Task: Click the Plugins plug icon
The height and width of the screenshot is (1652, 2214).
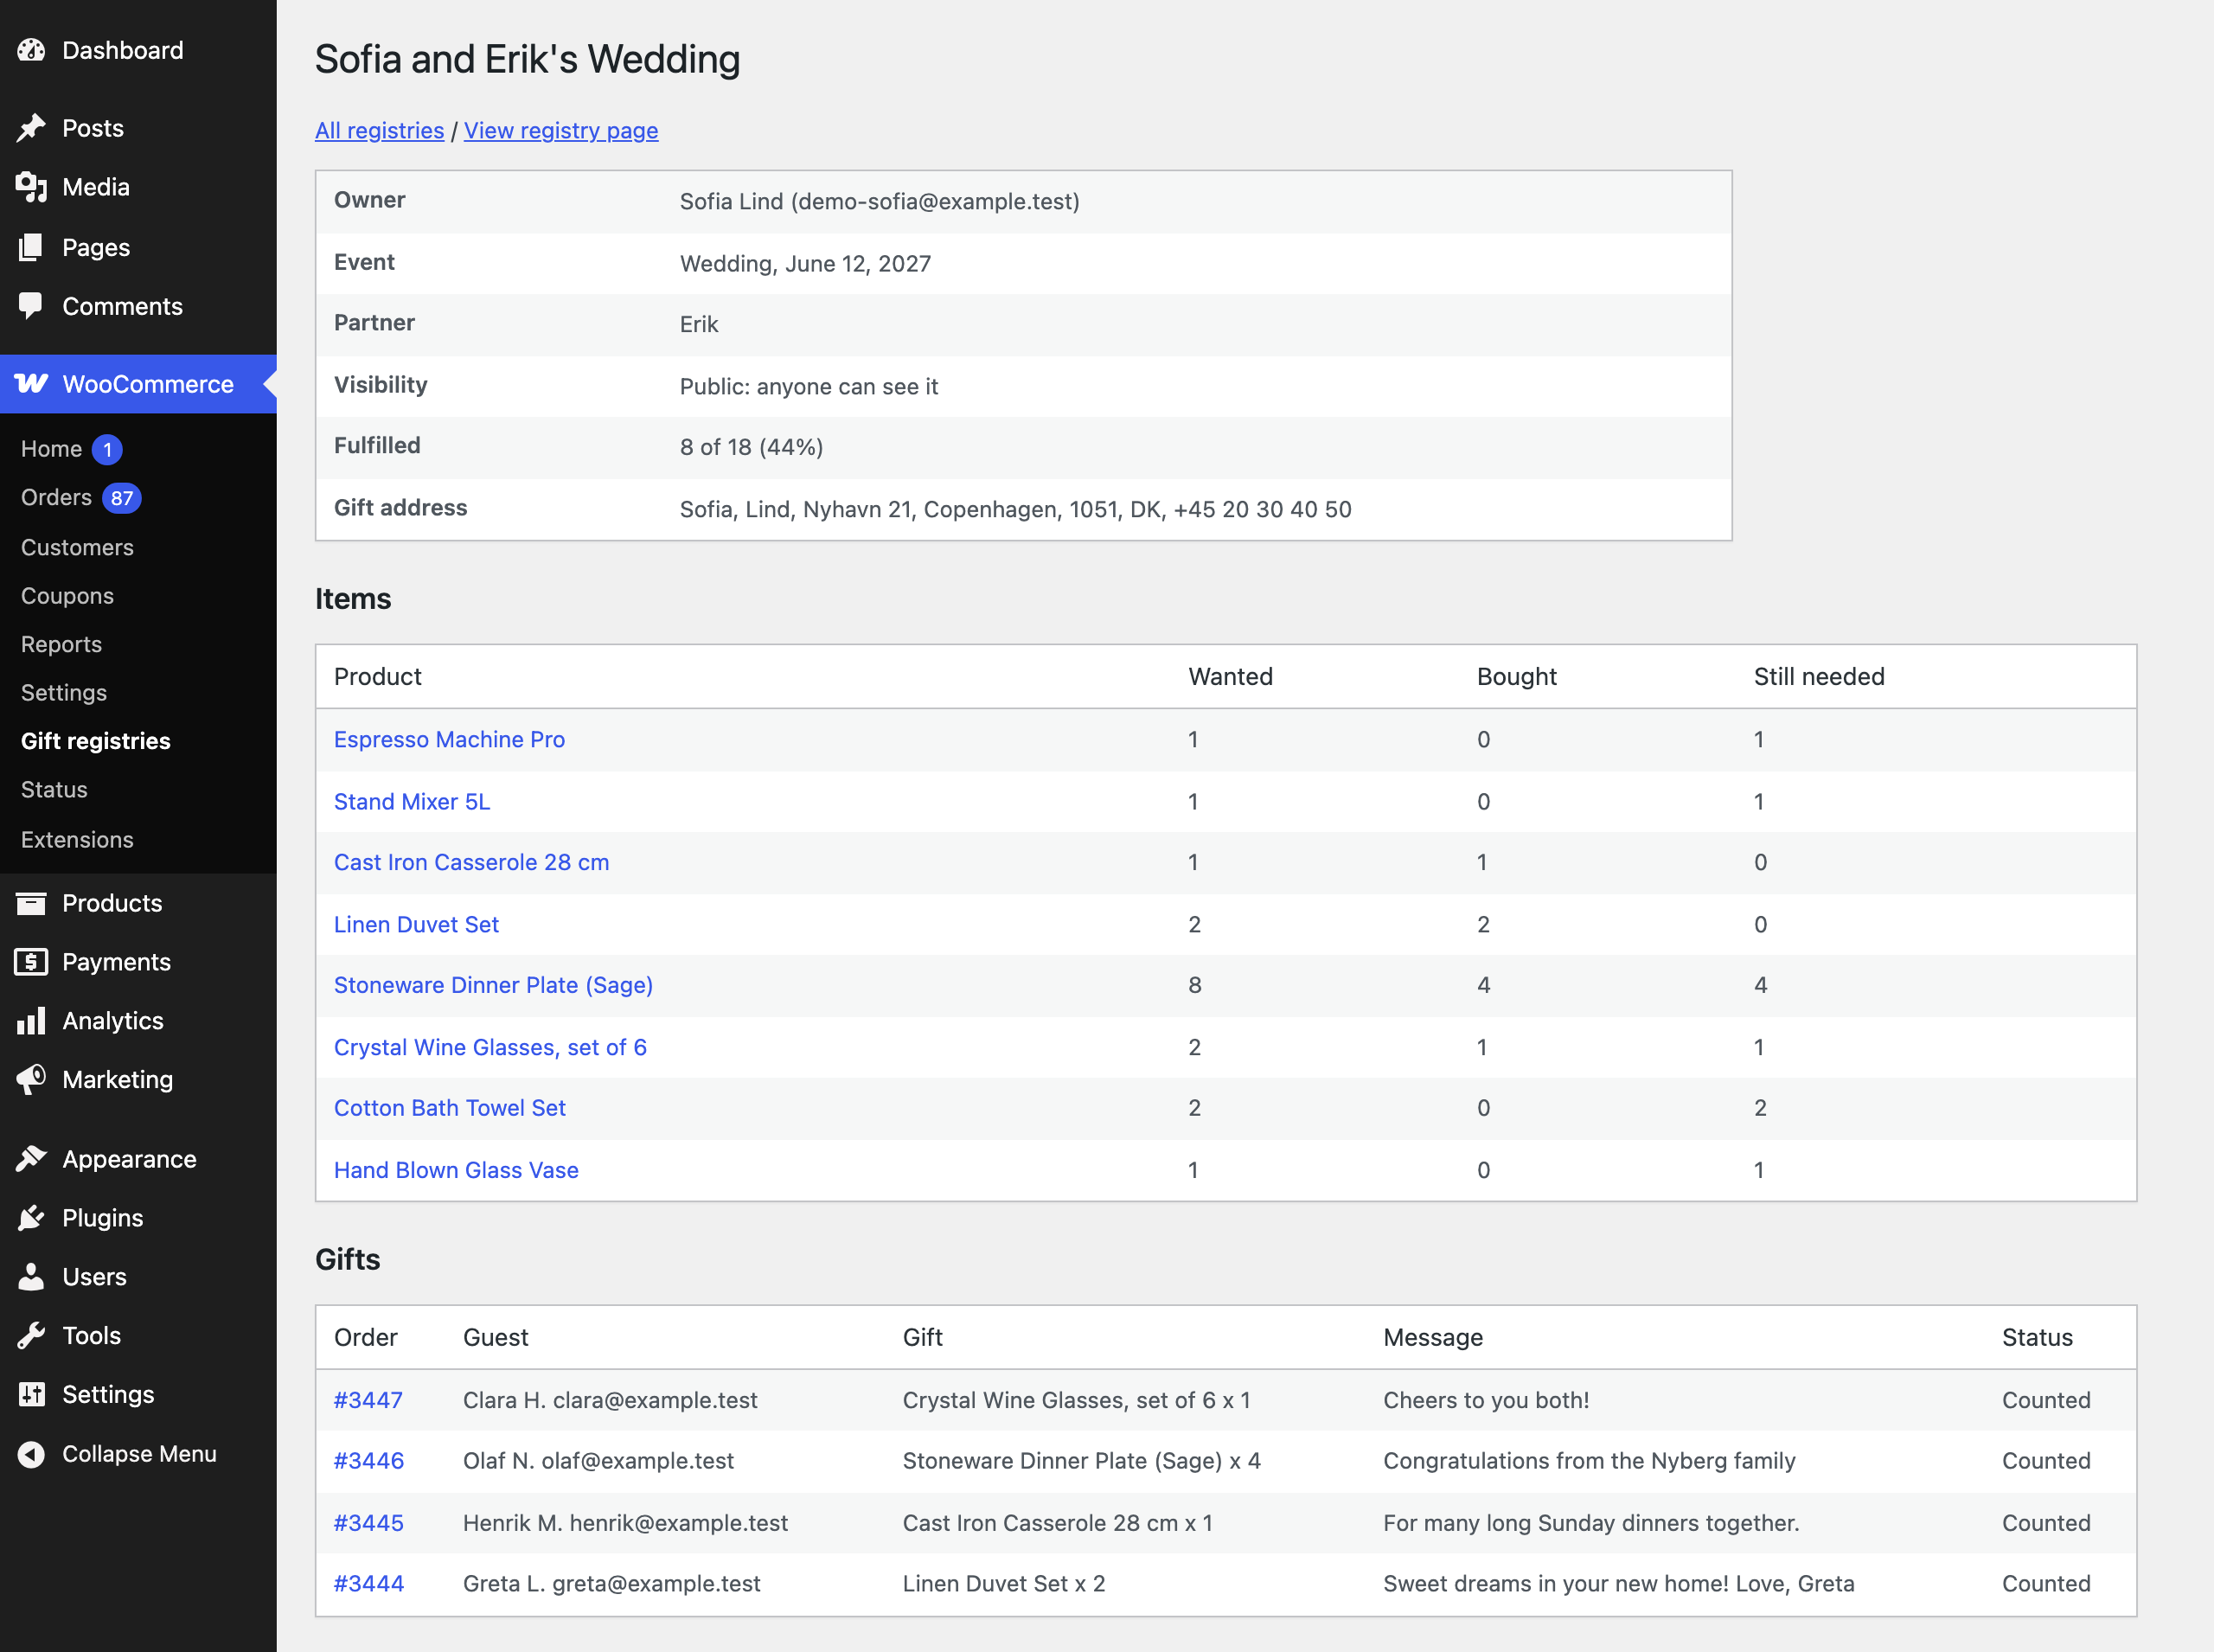Action: coord(31,1218)
